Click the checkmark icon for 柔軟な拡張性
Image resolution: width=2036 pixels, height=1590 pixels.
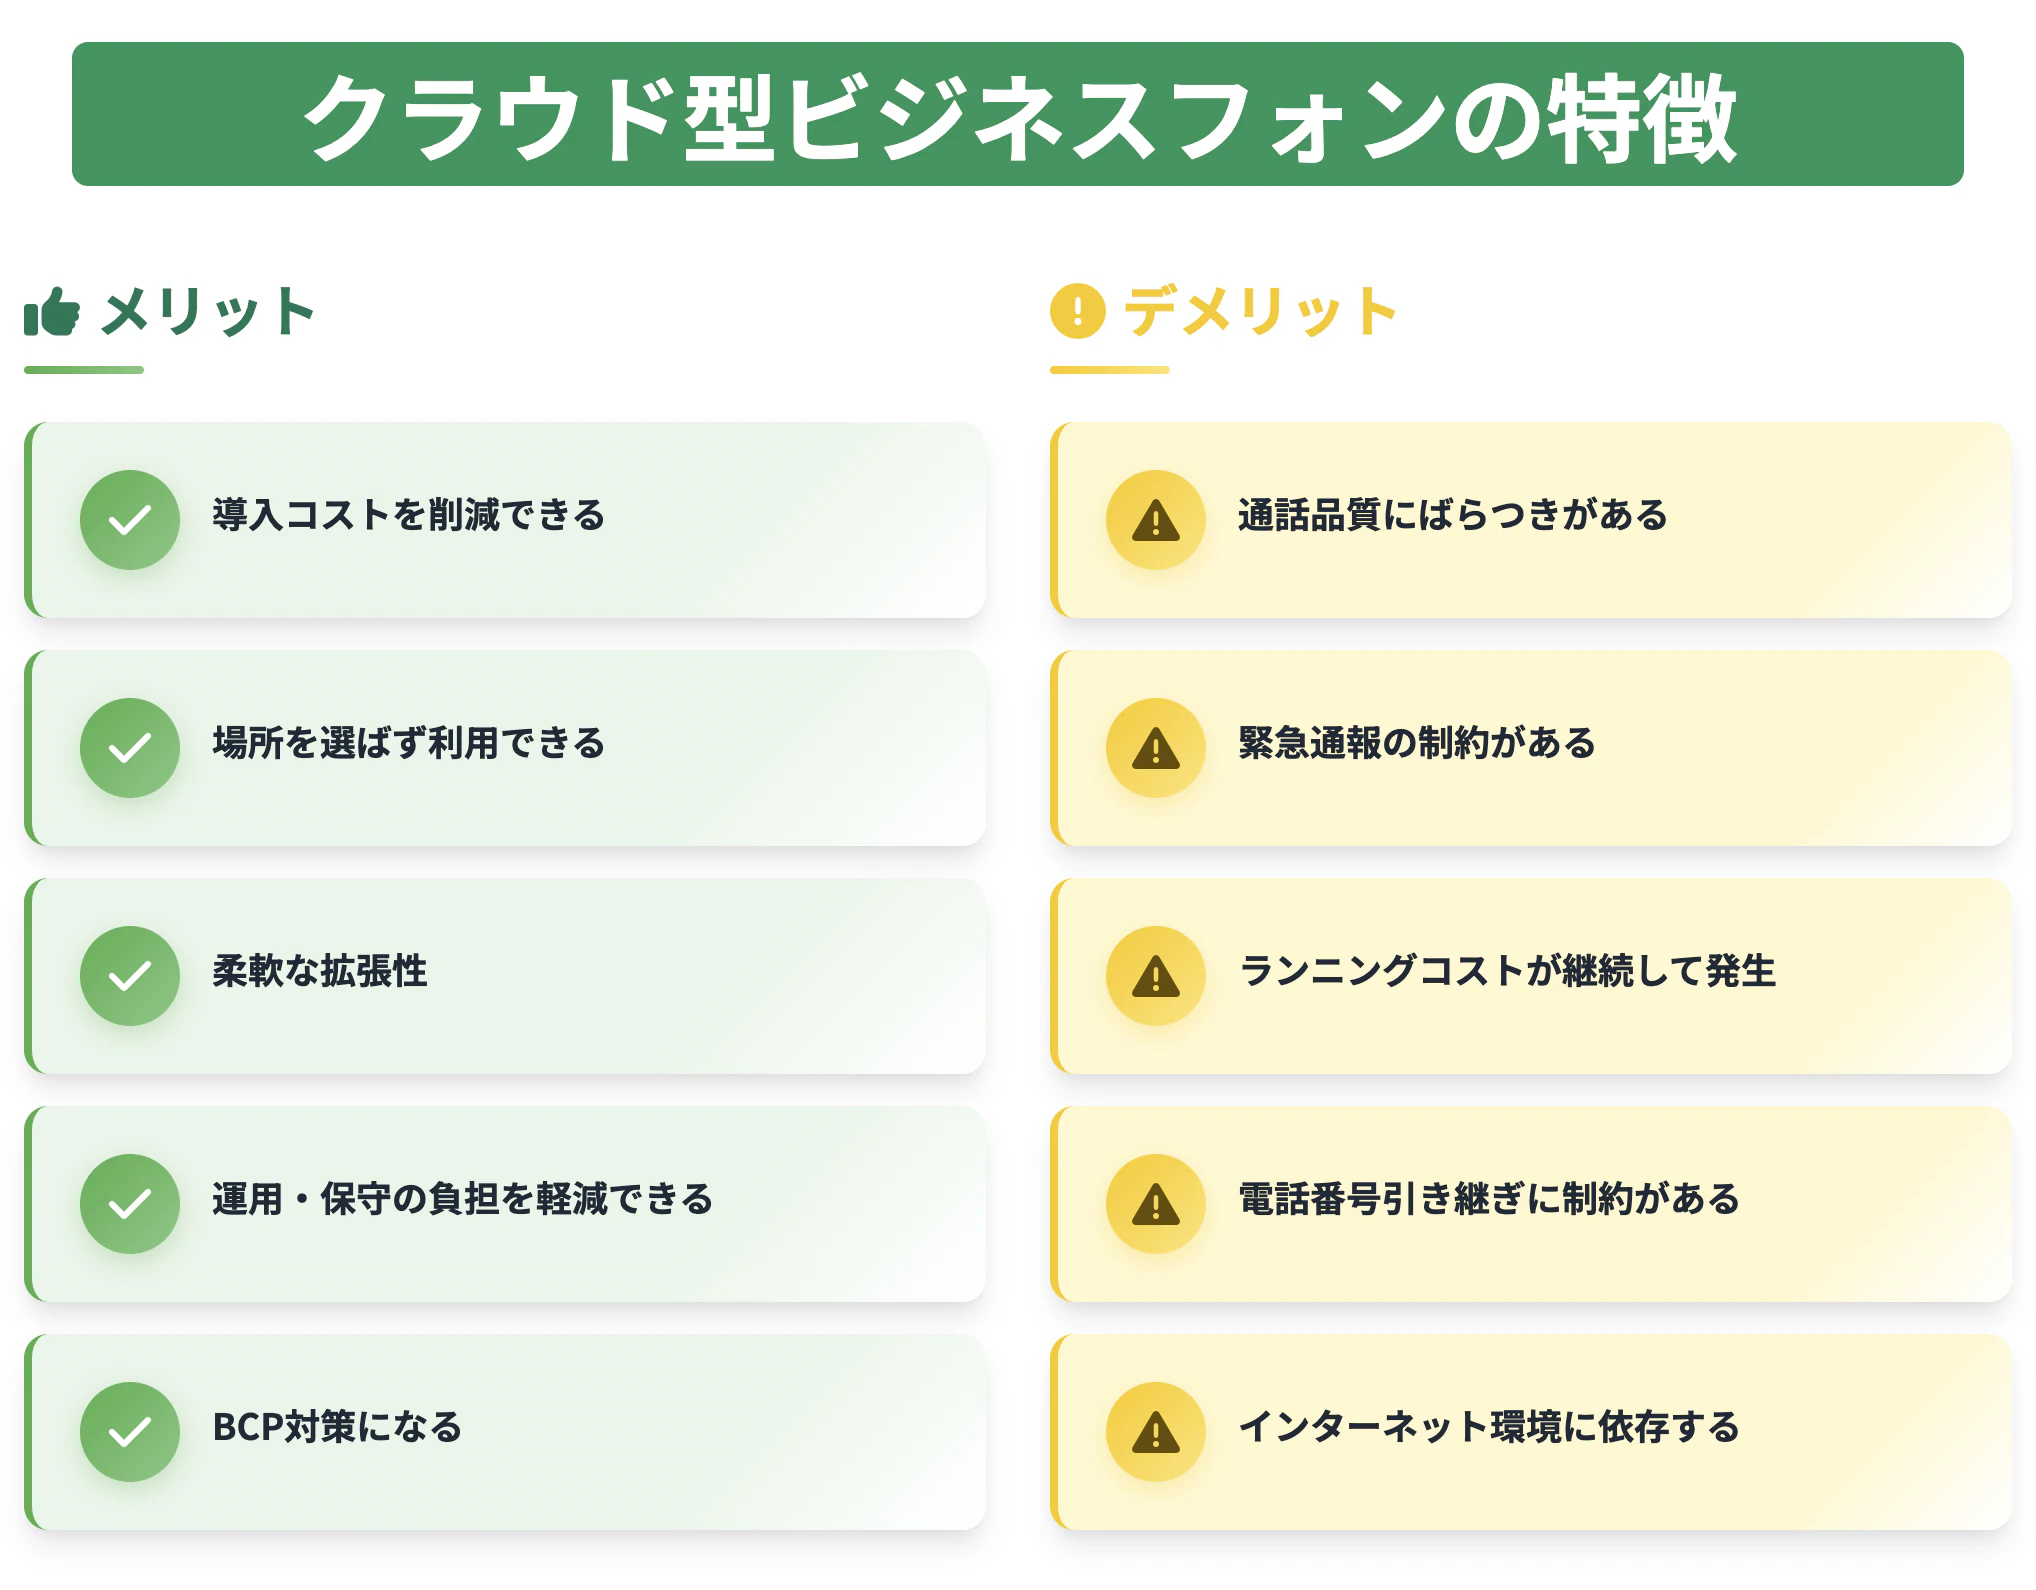coord(130,976)
